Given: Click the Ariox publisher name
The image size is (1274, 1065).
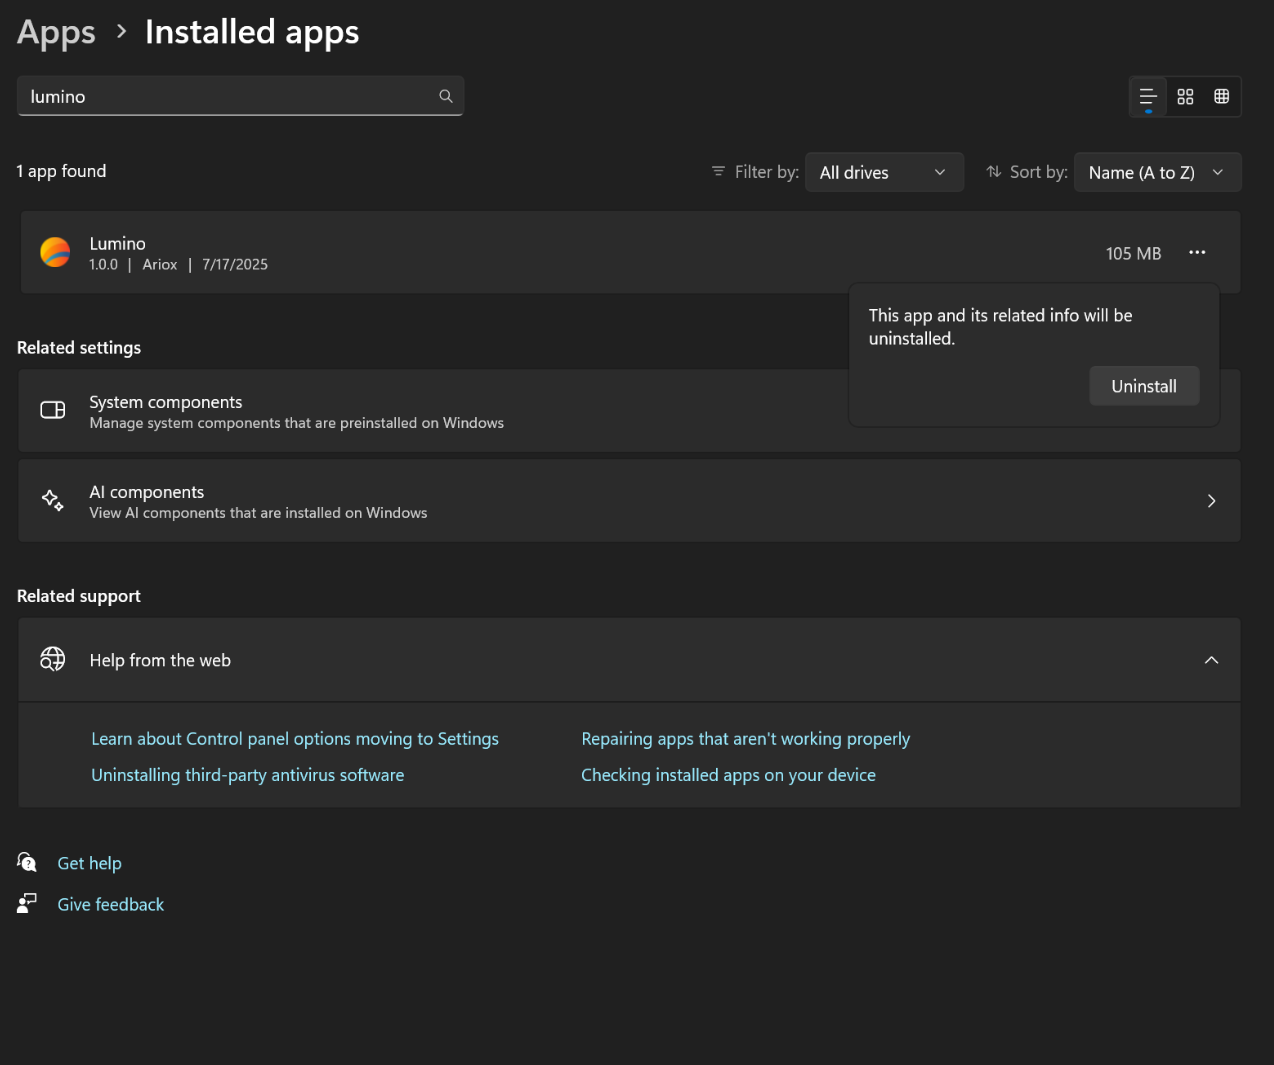Looking at the screenshot, I should [x=160, y=265].
